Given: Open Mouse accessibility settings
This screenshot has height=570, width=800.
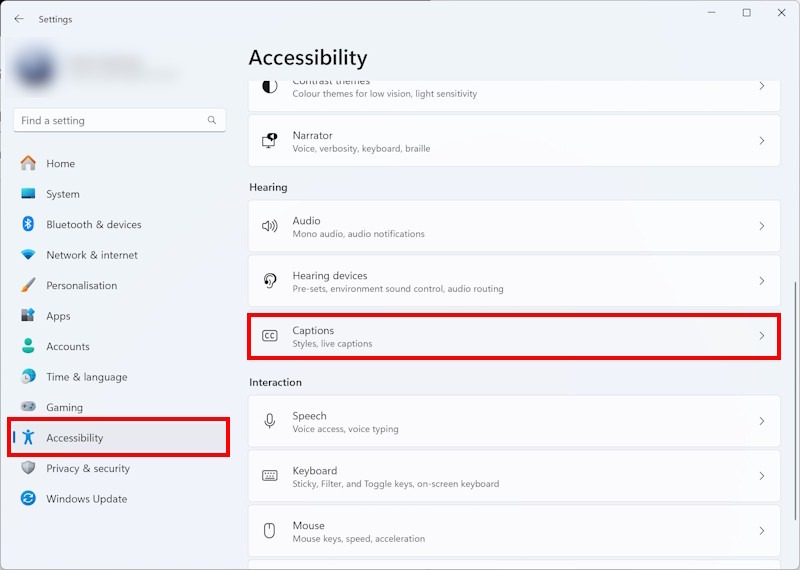Looking at the screenshot, I should [513, 531].
